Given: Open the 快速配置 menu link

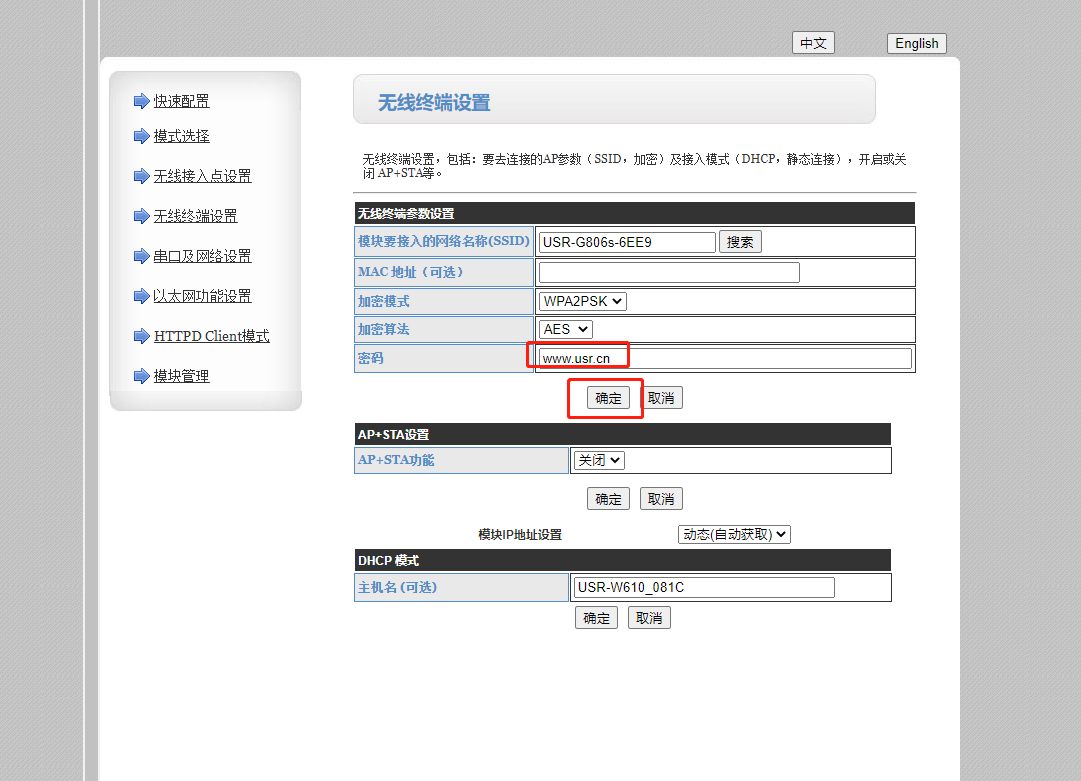Looking at the screenshot, I should pos(181,101).
